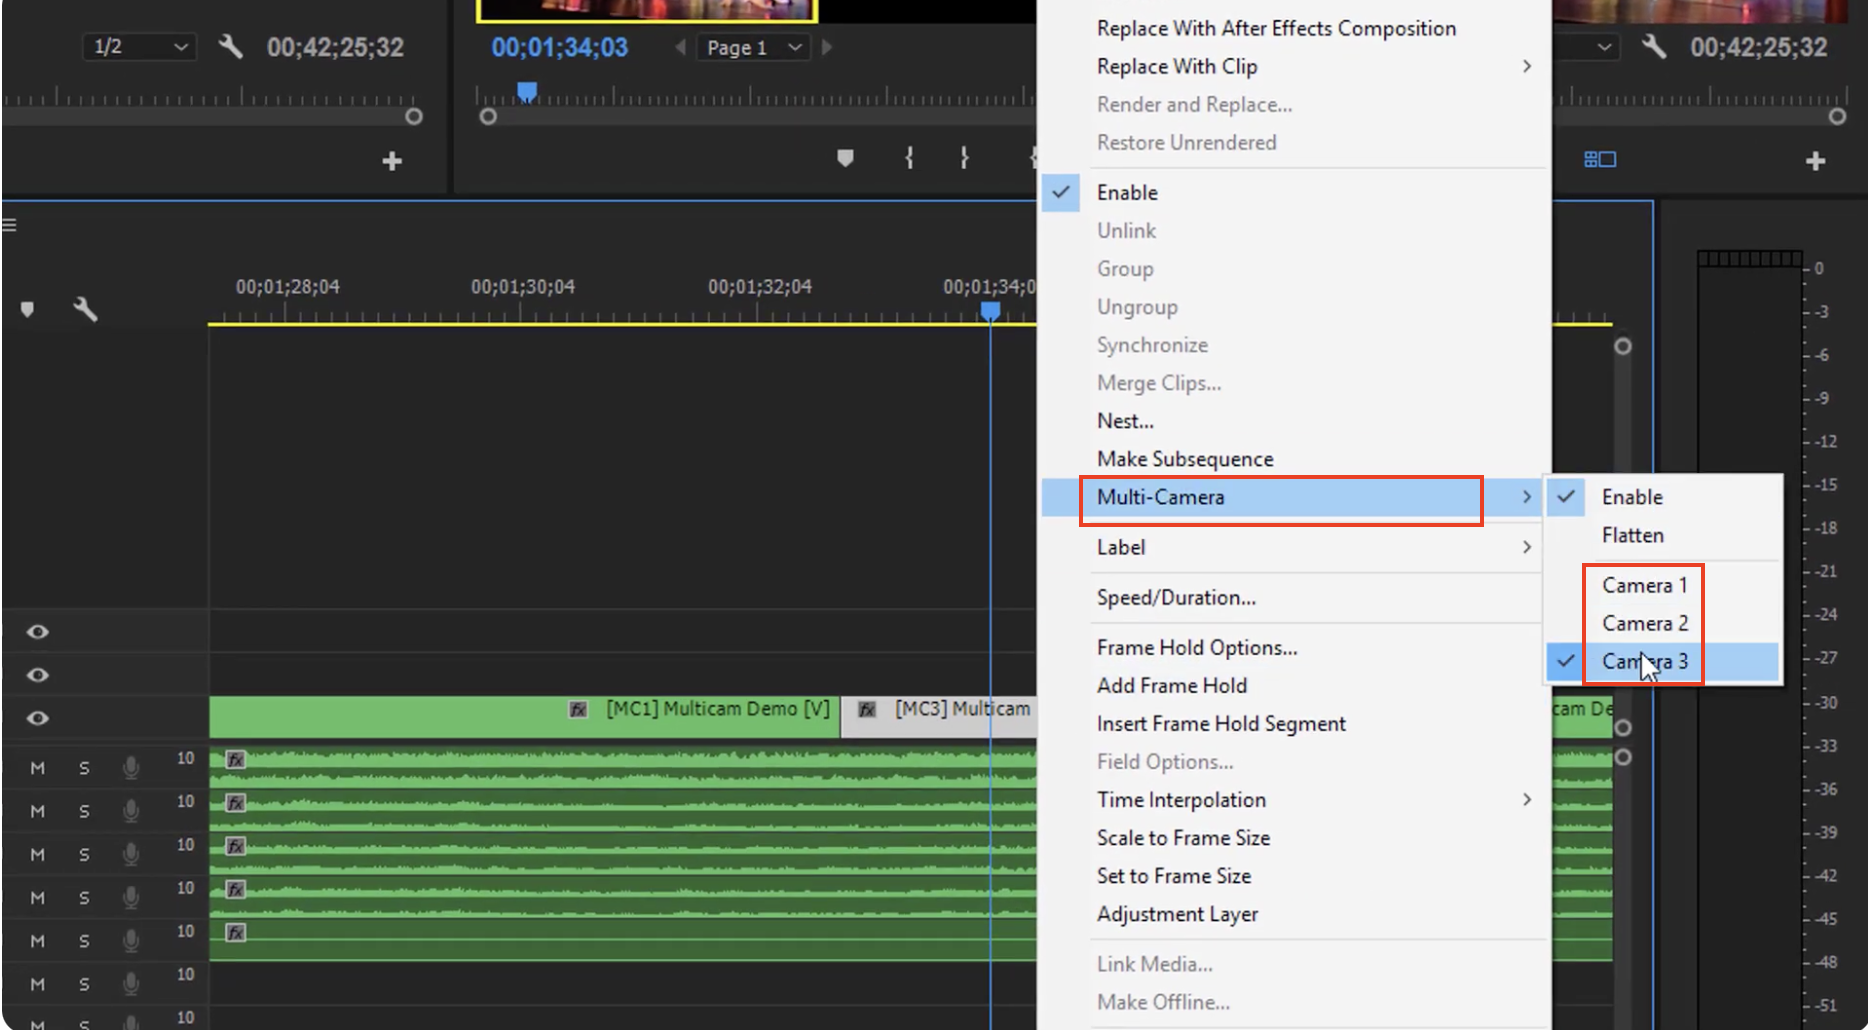Click the program monitor zoom bar left handle
1868x1030 pixels.
488,116
